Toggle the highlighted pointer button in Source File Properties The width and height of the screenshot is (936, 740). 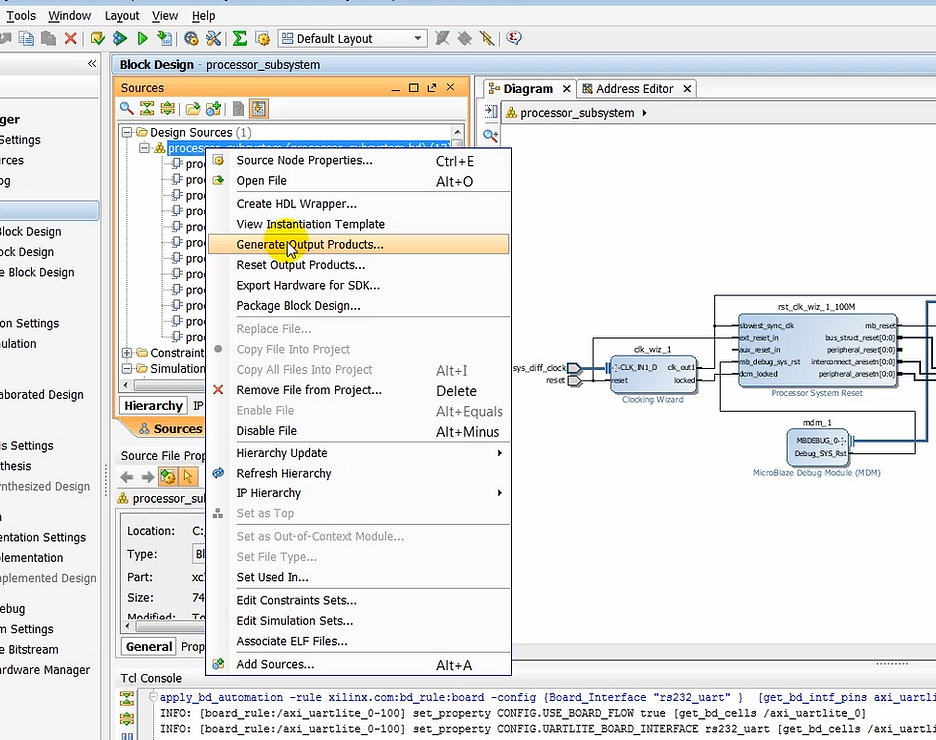pos(187,477)
